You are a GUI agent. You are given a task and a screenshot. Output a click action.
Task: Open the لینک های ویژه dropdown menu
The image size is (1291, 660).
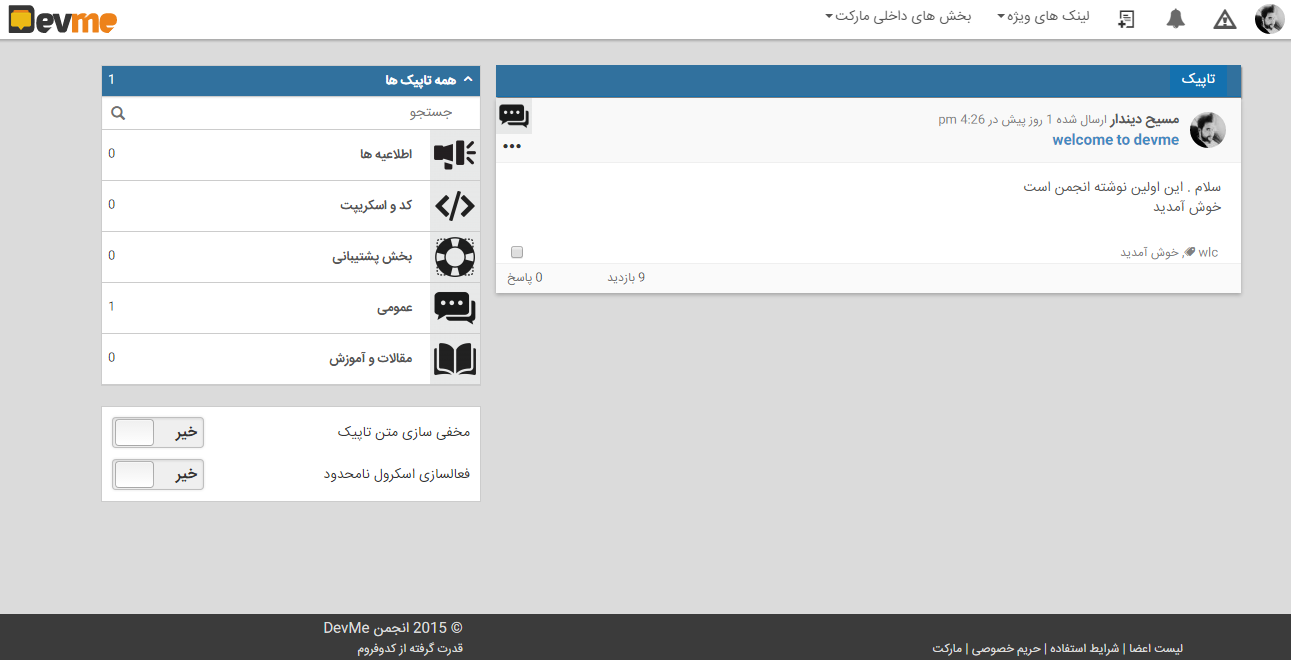tap(1043, 17)
